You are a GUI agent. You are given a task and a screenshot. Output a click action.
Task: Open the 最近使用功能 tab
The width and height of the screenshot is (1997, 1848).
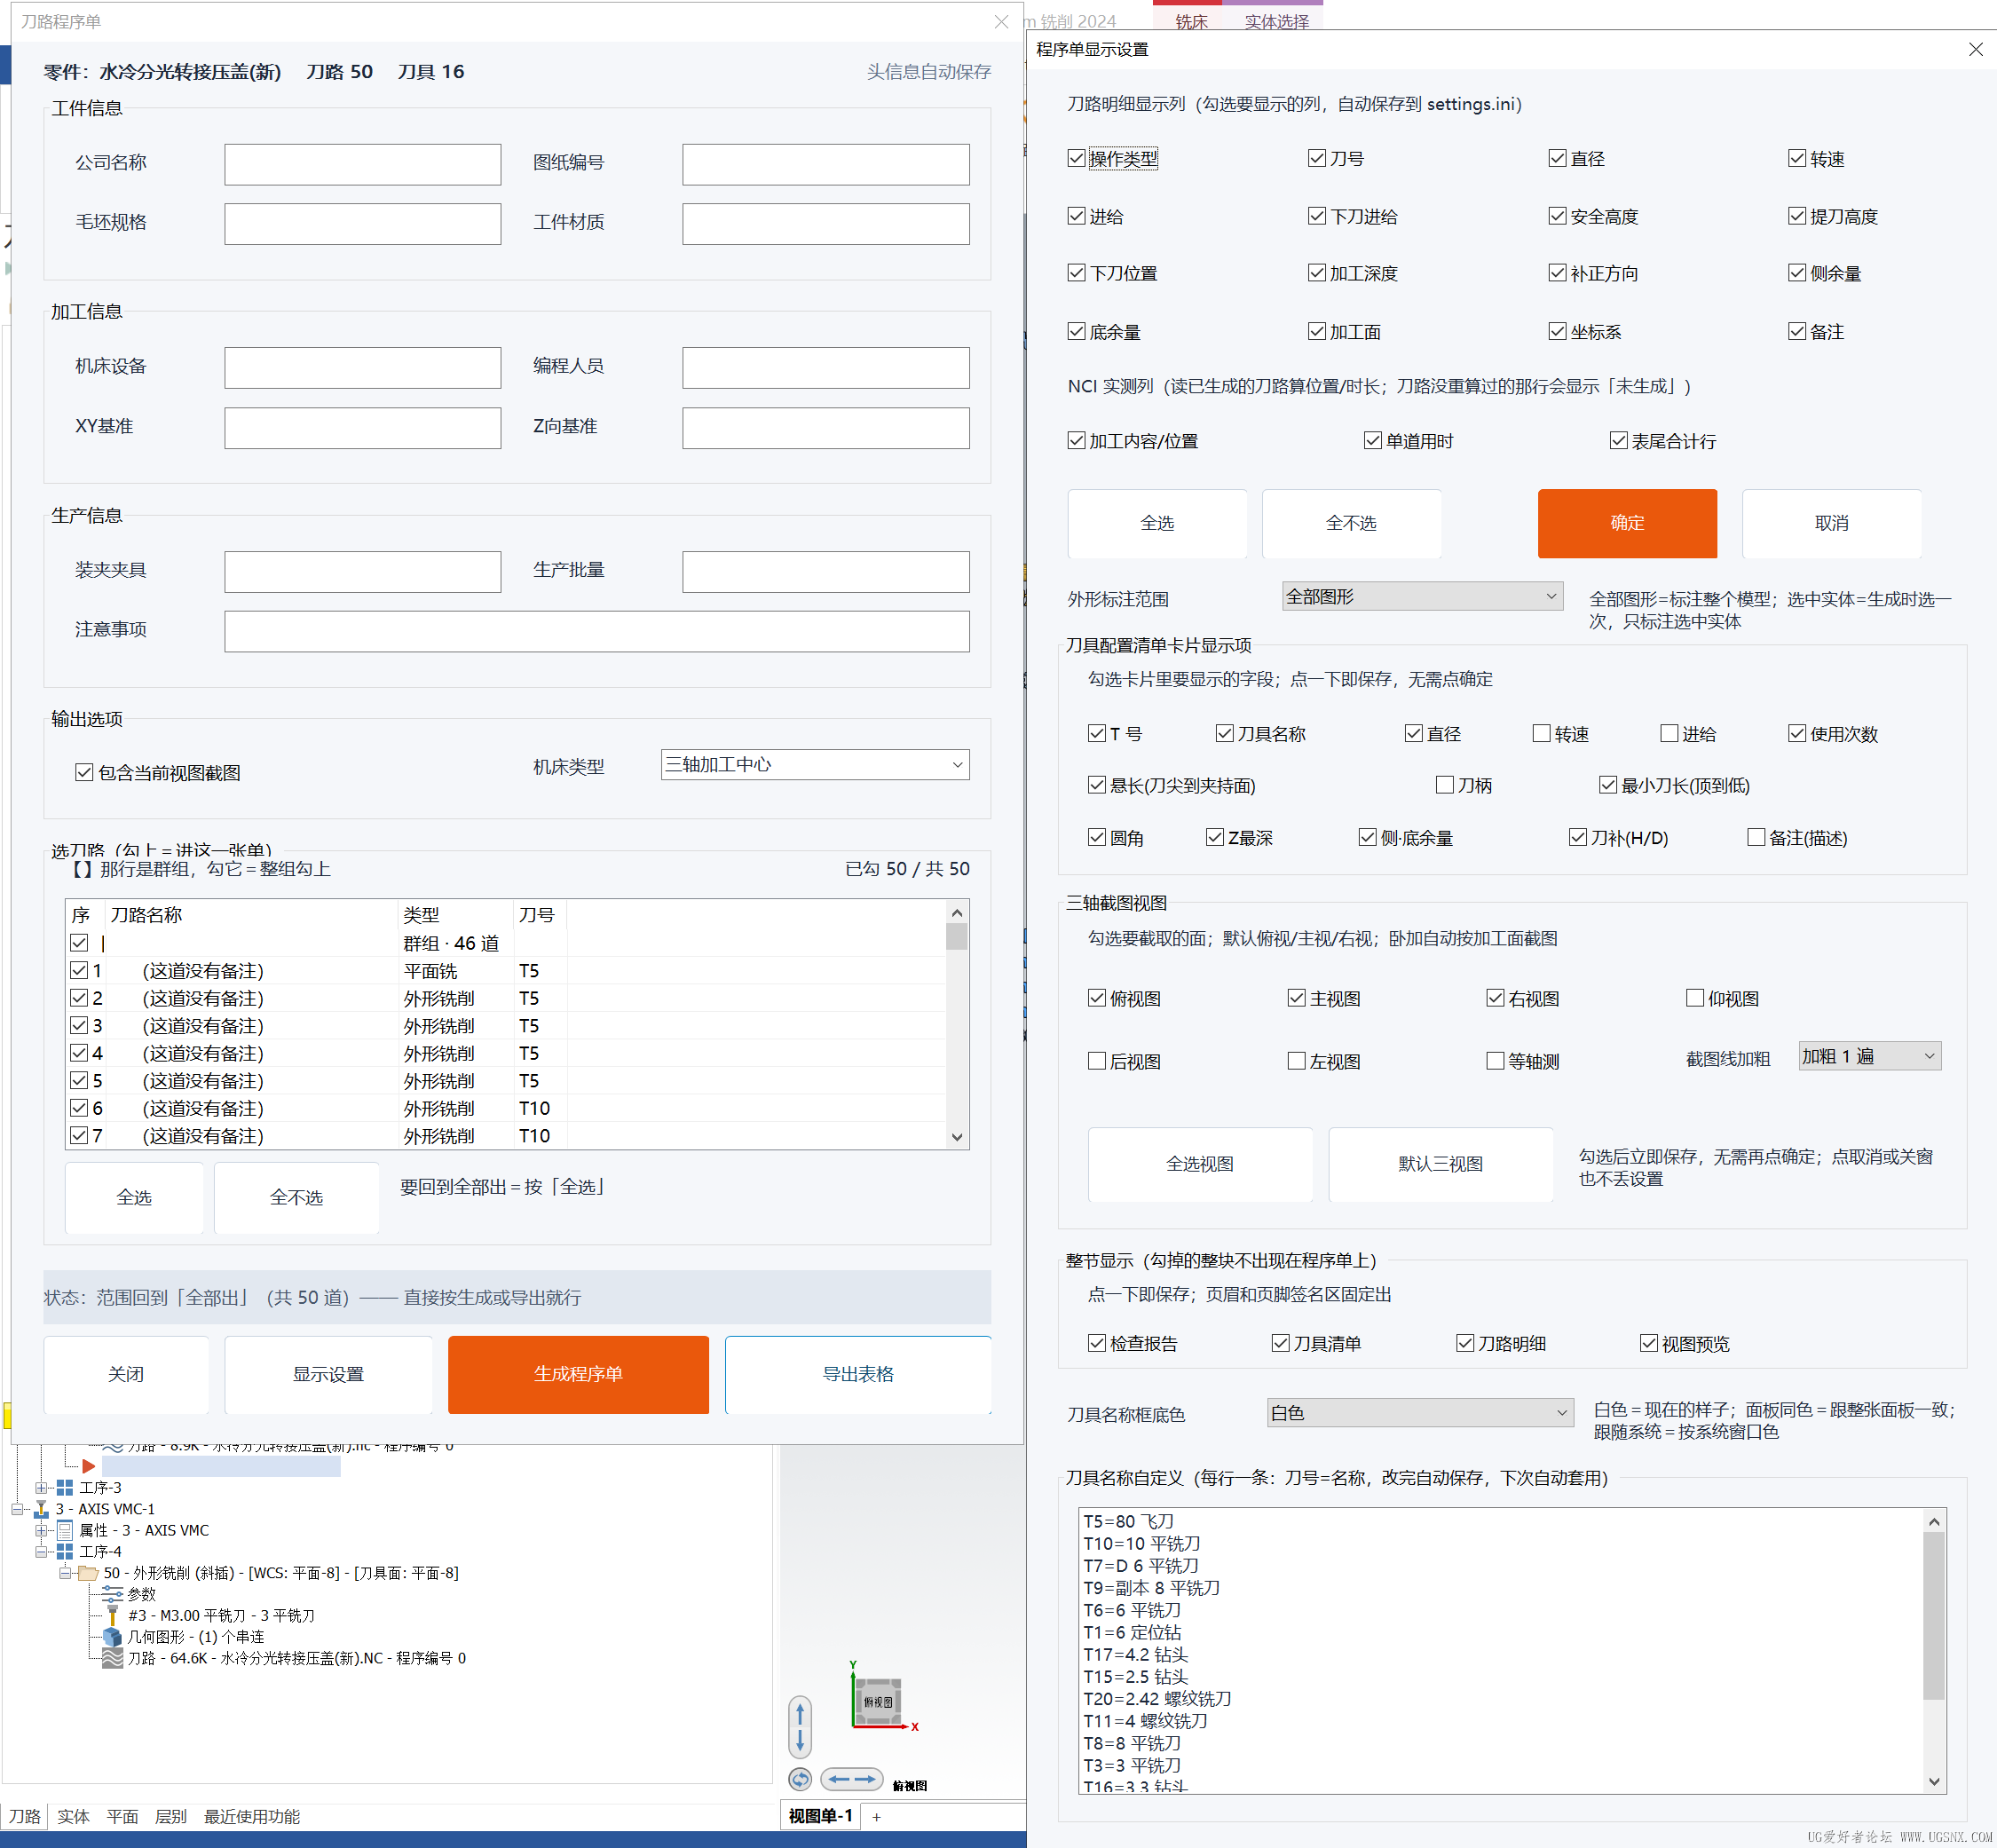[252, 1817]
